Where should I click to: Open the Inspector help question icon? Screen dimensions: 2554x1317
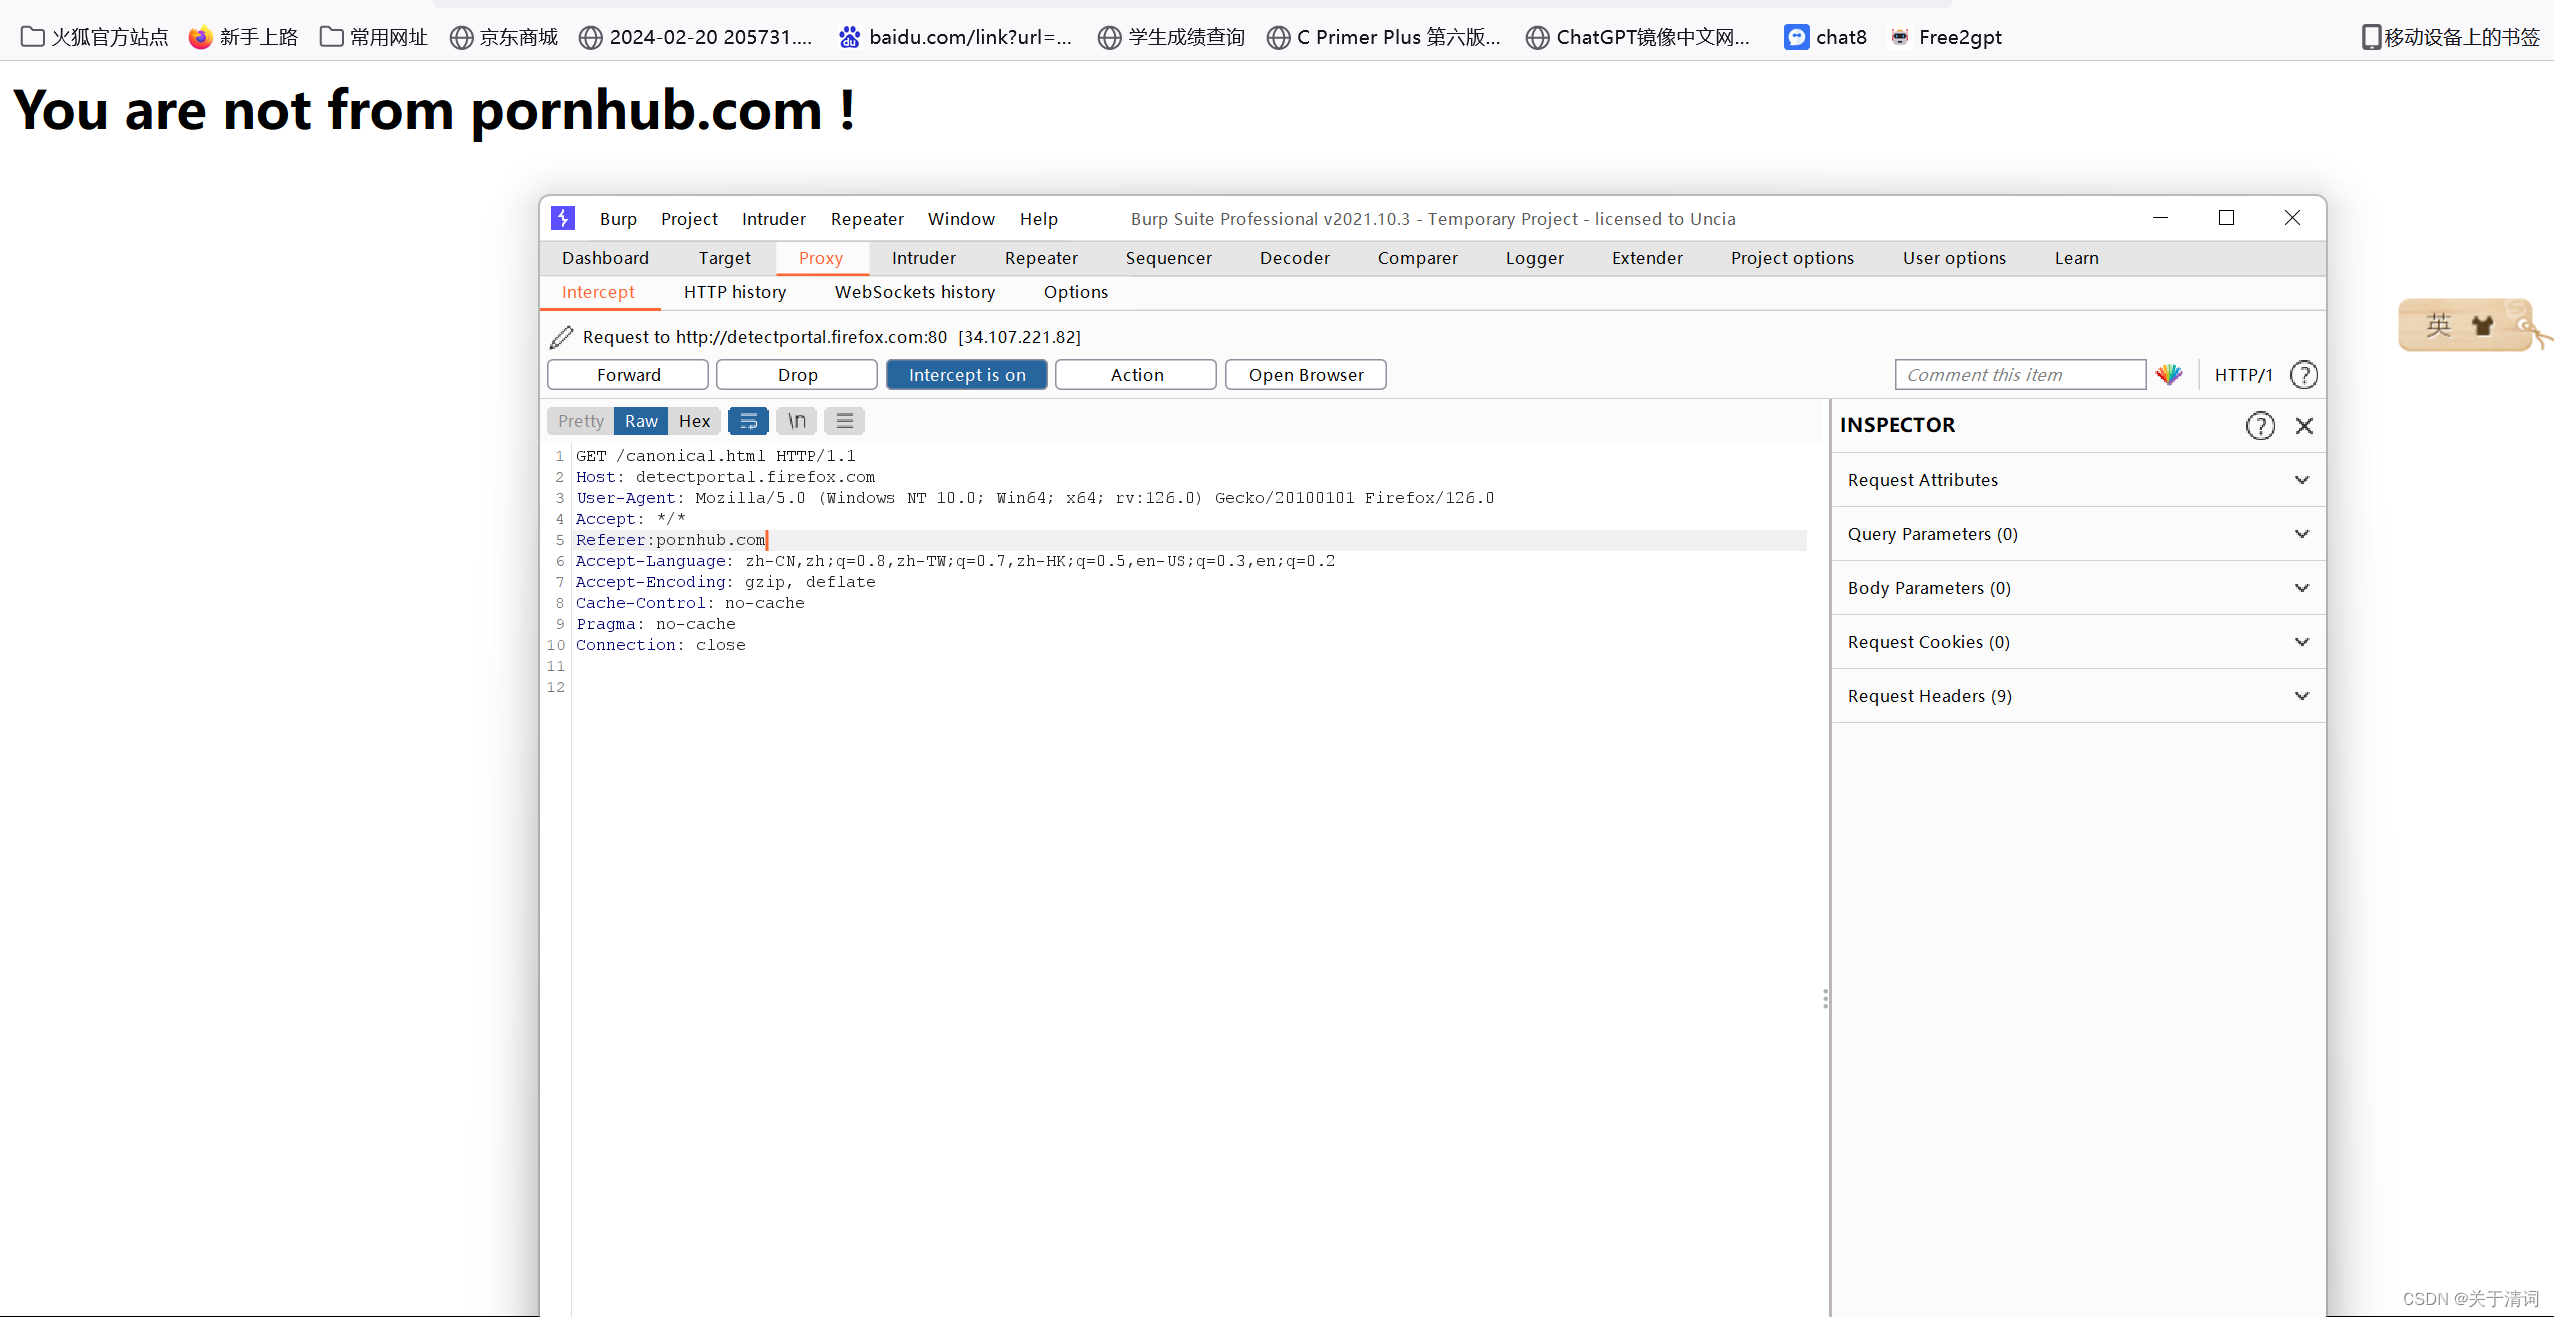pos(2259,426)
